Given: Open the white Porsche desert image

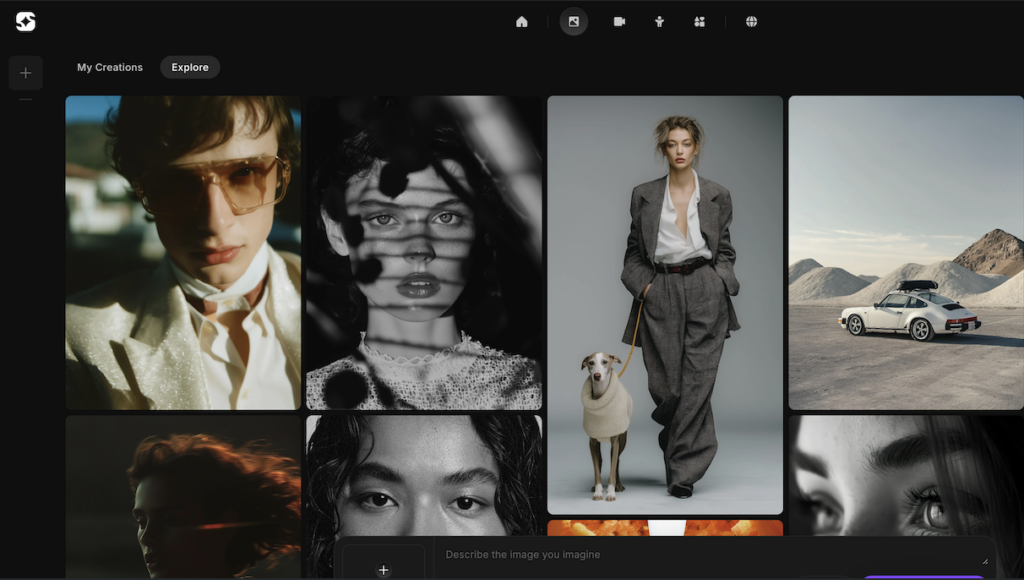Looking at the screenshot, I should (x=906, y=252).
